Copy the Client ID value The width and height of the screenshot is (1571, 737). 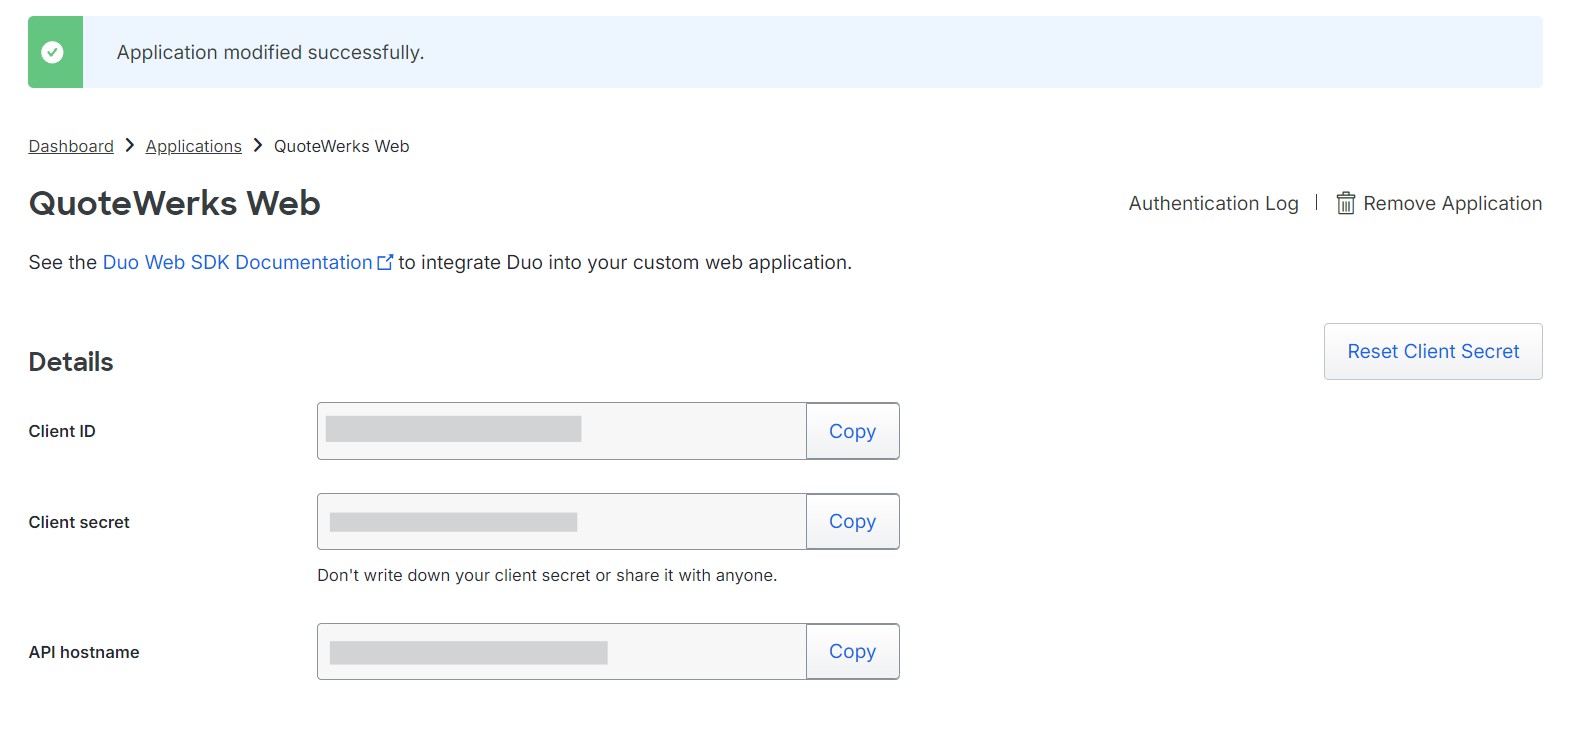tap(852, 431)
